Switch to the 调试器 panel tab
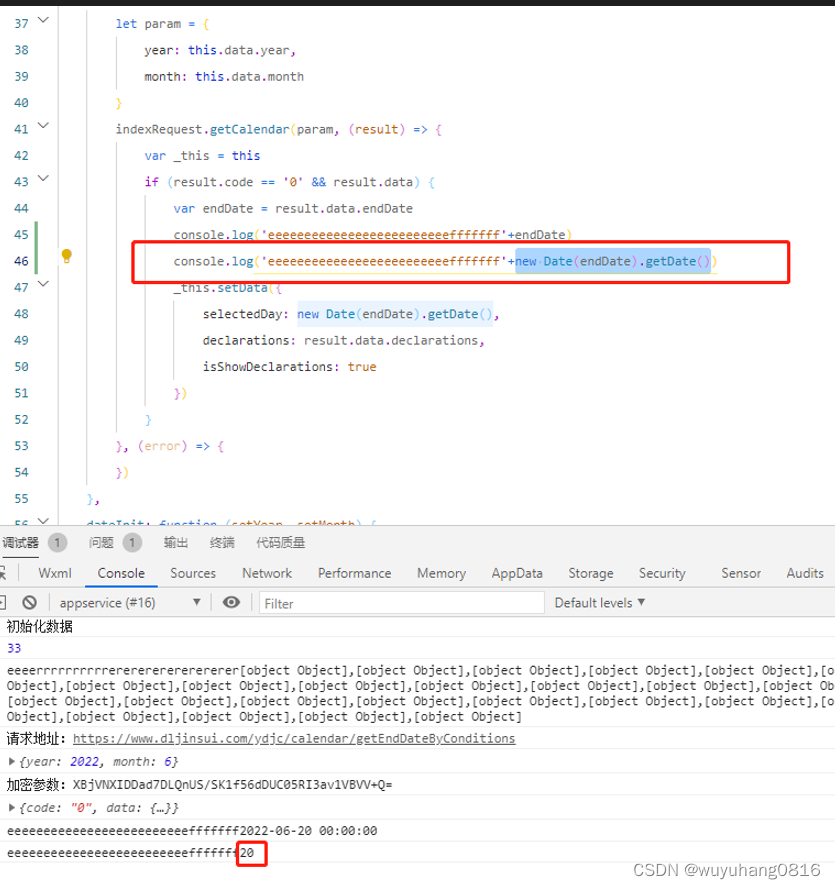Image resolution: width=835 pixels, height=889 pixels. pyautogui.click(x=20, y=543)
